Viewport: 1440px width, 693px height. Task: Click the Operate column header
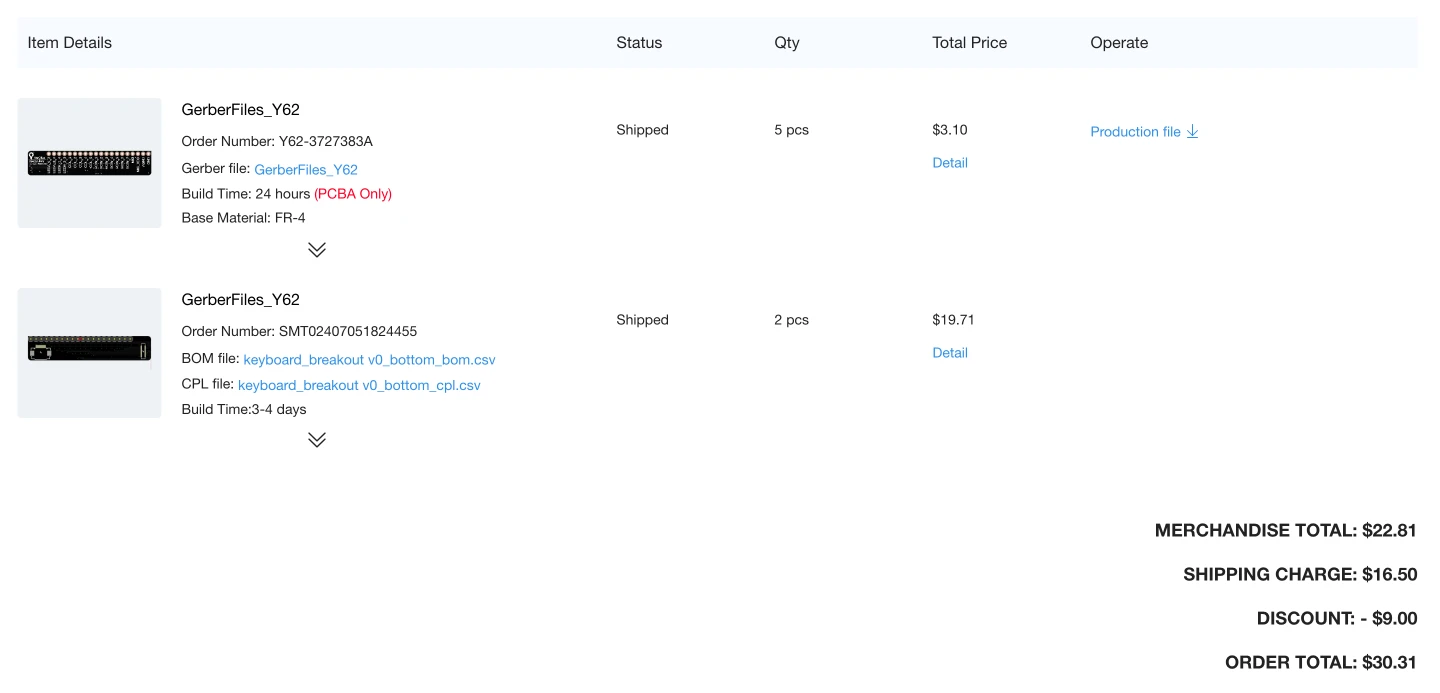[x=1119, y=43]
